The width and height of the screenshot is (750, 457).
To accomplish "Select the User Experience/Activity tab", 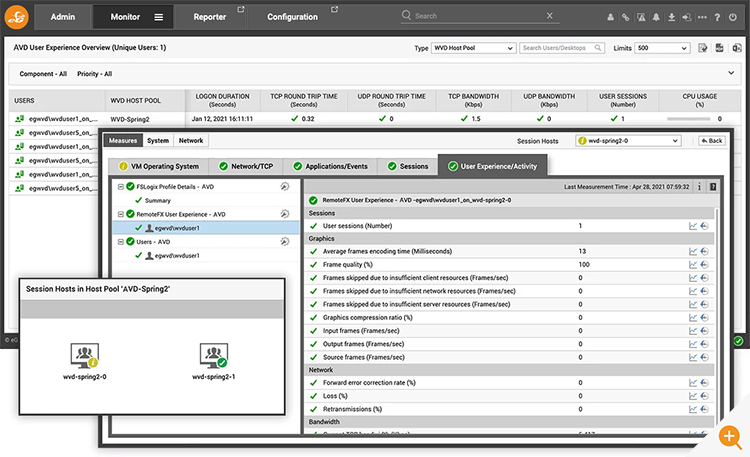I will click(x=493, y=166).
